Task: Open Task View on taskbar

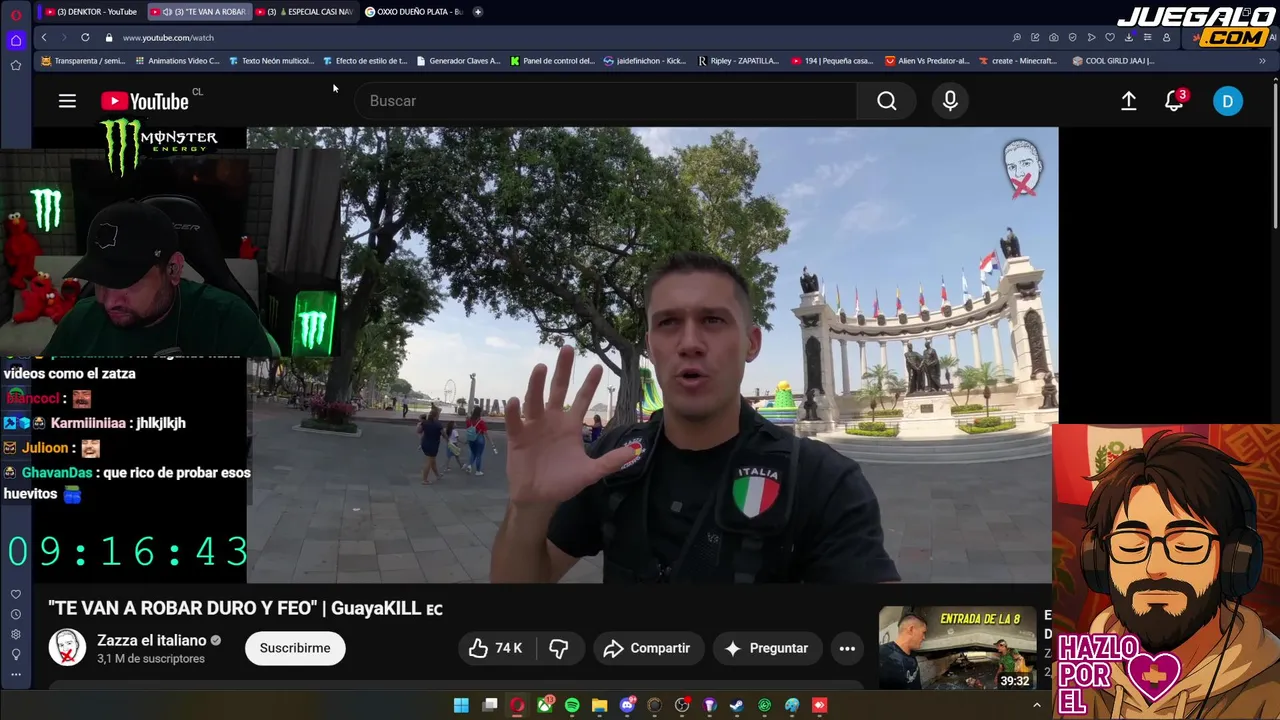Action: tap(490, 705)
